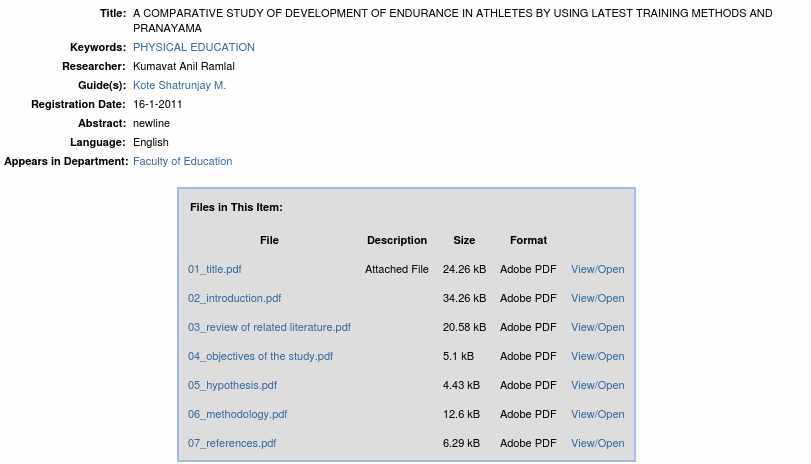Click View/Open for 01_title.pdf
The image size is (811, 464).
coord(597,269)
